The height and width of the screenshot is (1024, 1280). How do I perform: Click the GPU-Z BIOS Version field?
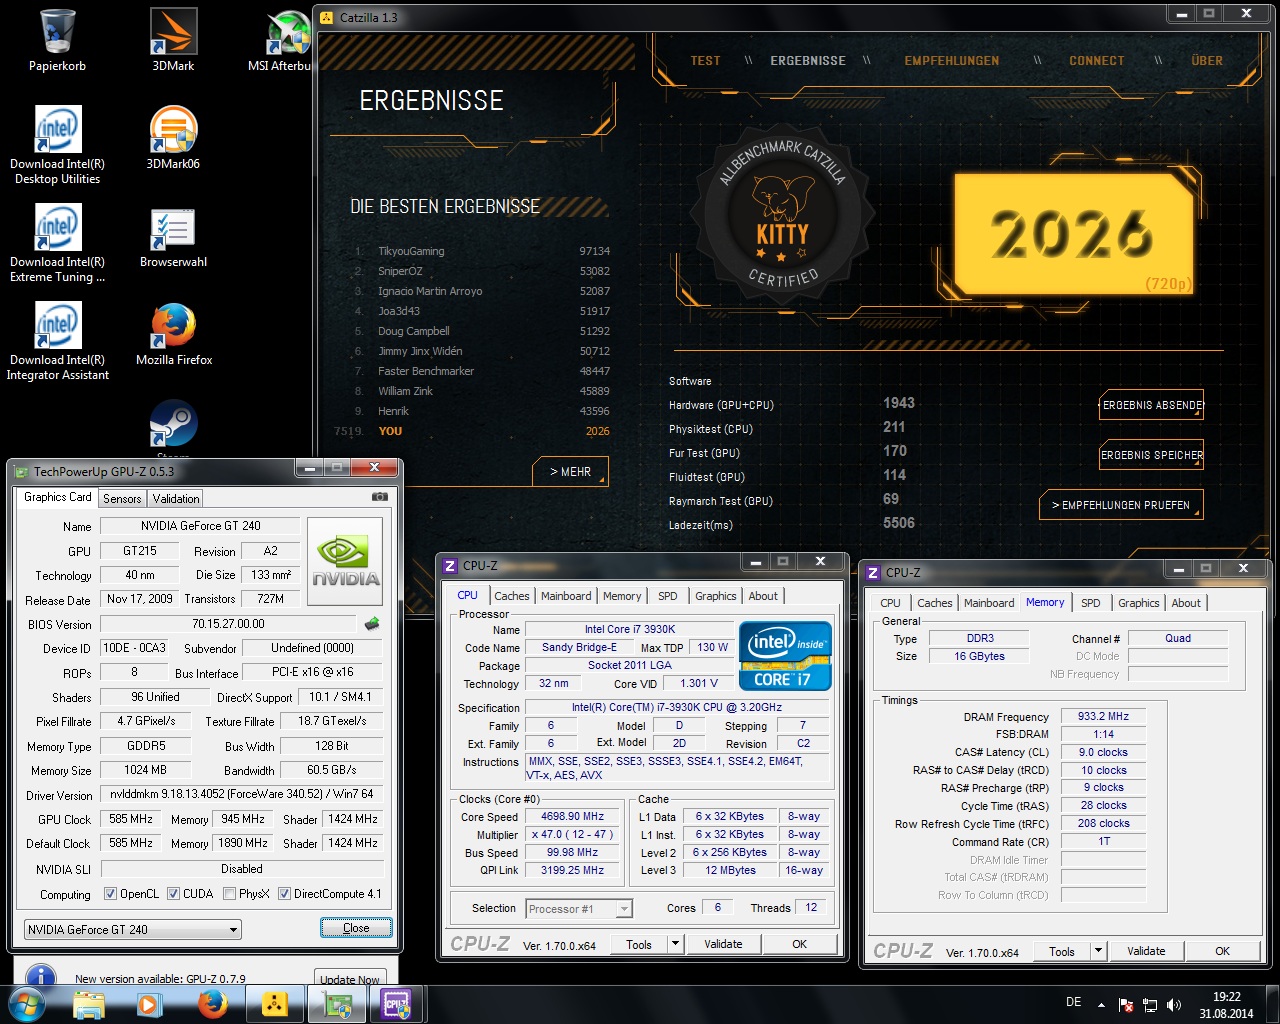[229, 624]
